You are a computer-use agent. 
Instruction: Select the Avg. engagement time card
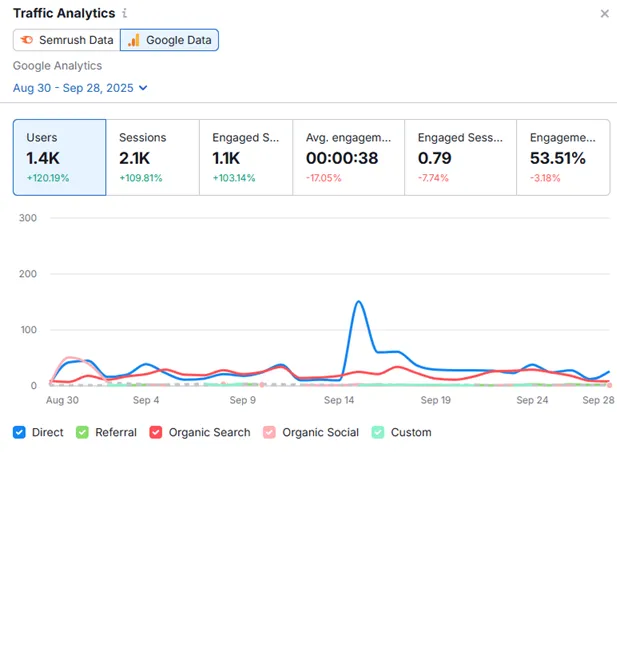[x=349, y=157]
